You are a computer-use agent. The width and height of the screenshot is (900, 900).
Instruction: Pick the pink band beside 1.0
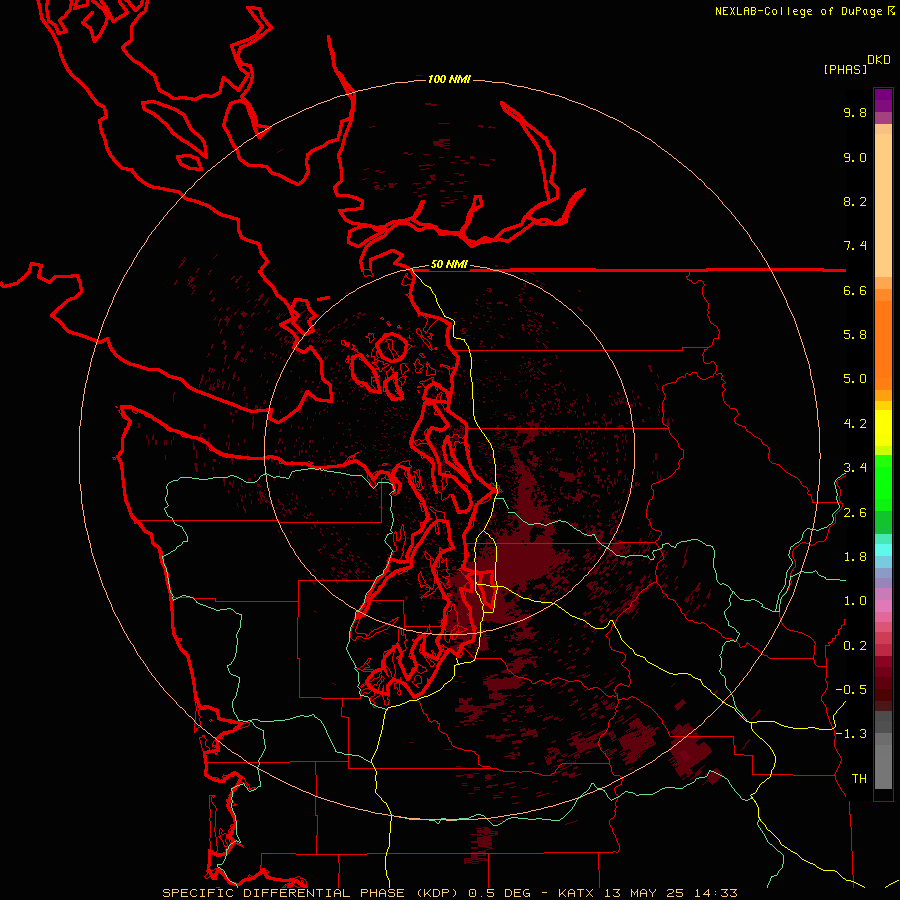click(883, 606)
